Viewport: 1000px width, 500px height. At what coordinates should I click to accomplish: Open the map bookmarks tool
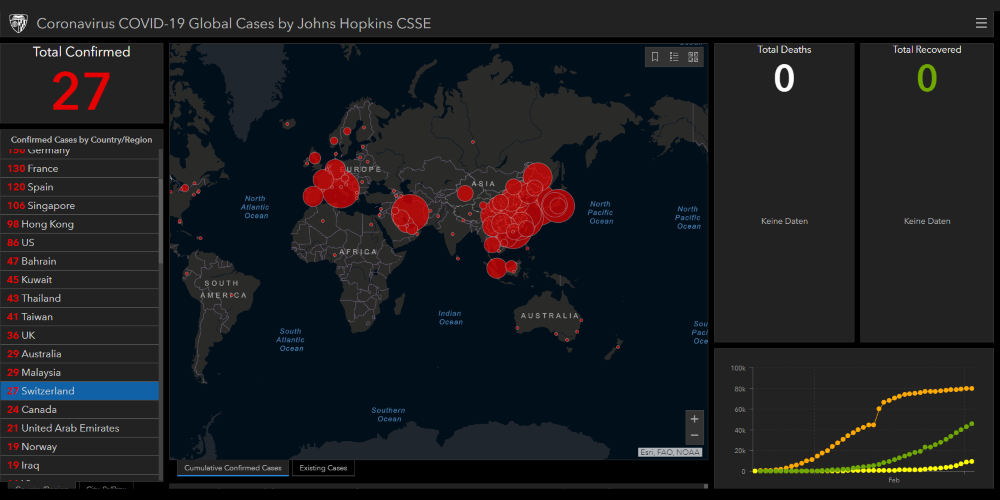(655, 57)
